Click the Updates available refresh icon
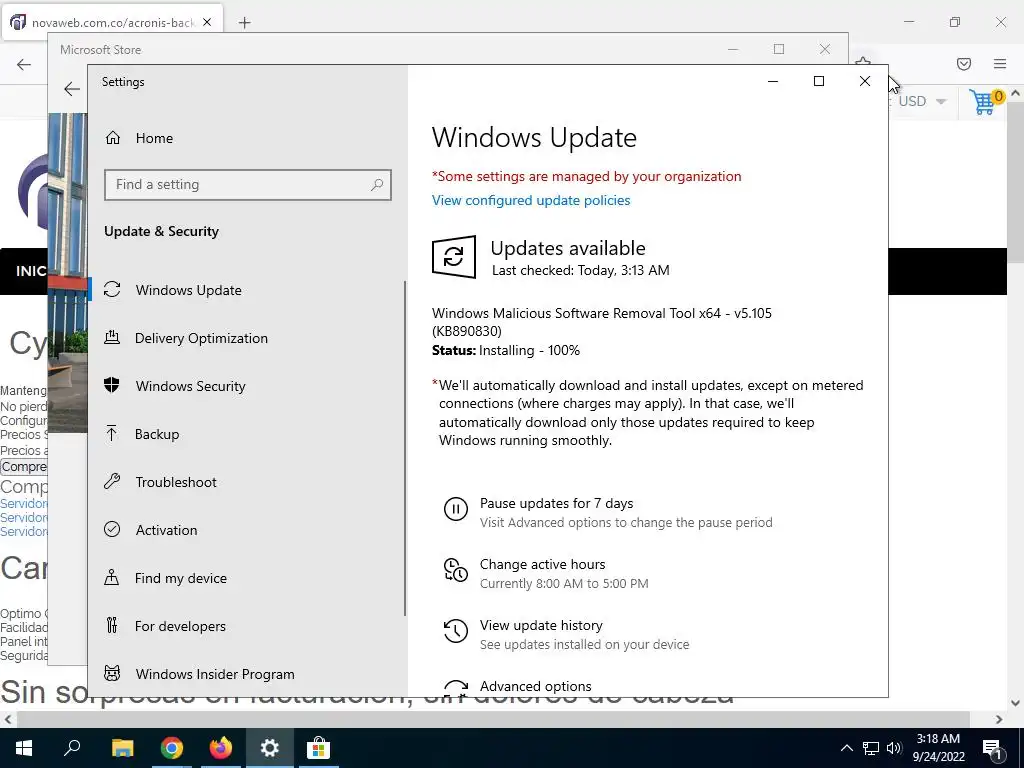1024x768 pixels. [454, 257]
